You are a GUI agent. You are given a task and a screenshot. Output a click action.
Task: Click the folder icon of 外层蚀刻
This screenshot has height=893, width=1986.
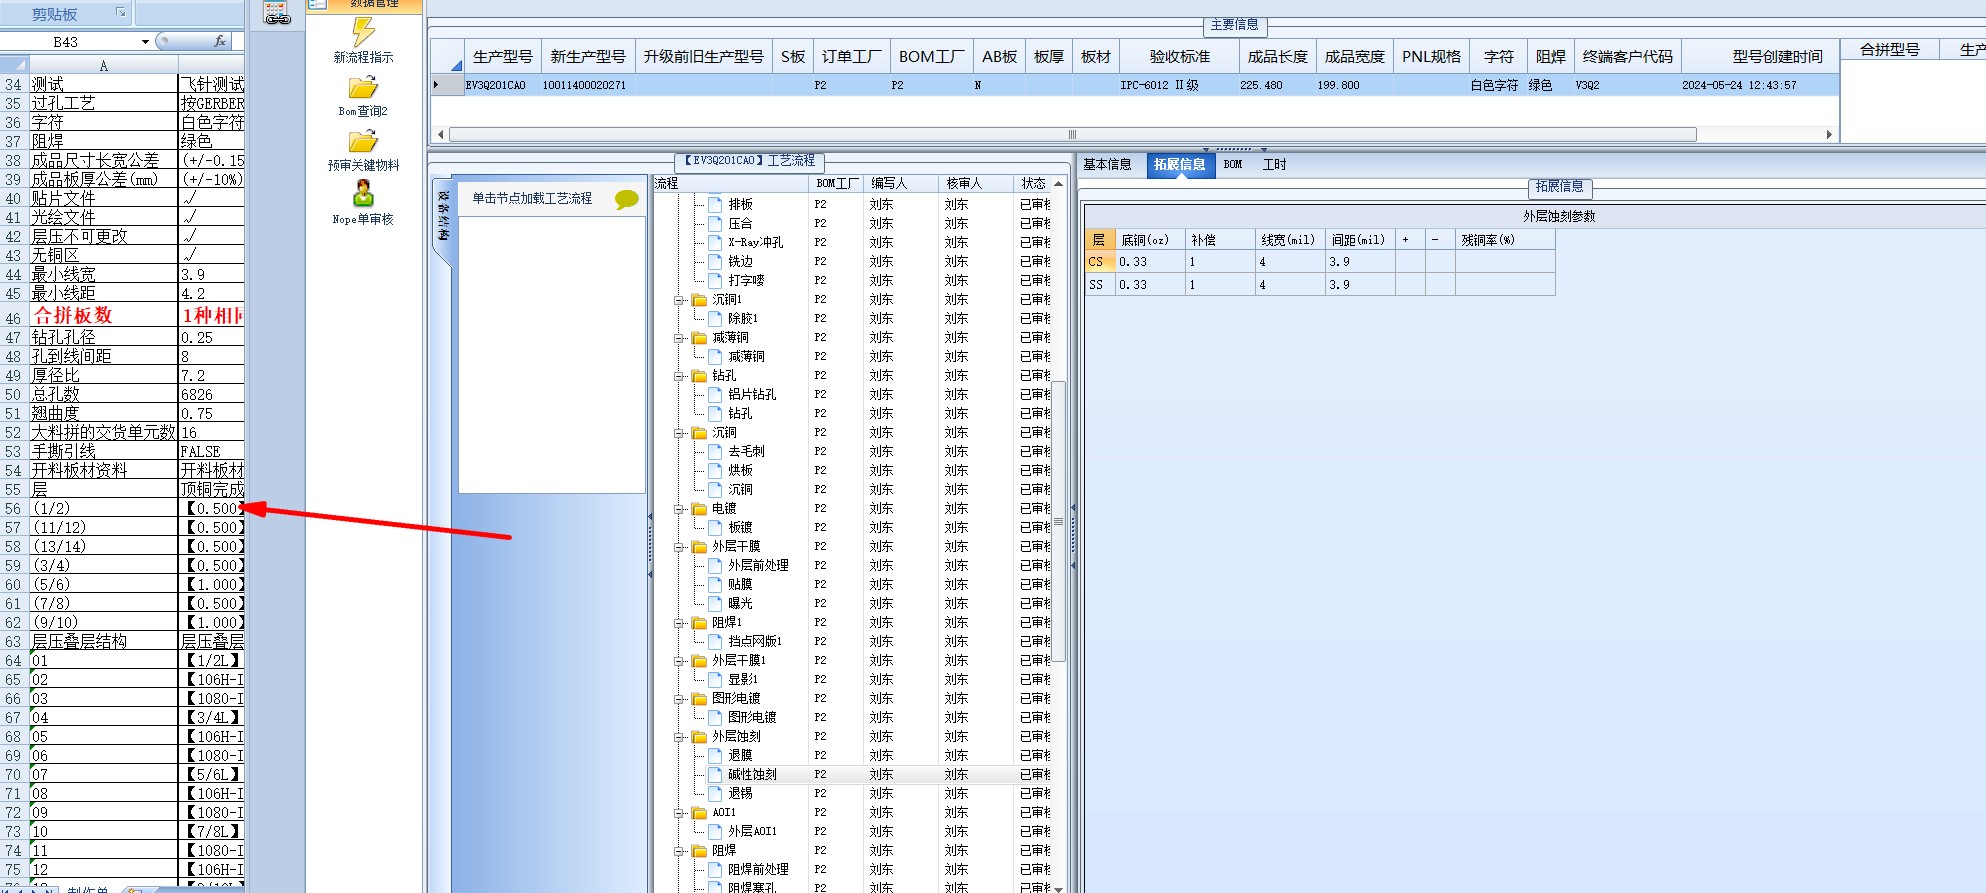tap(700, 737)
